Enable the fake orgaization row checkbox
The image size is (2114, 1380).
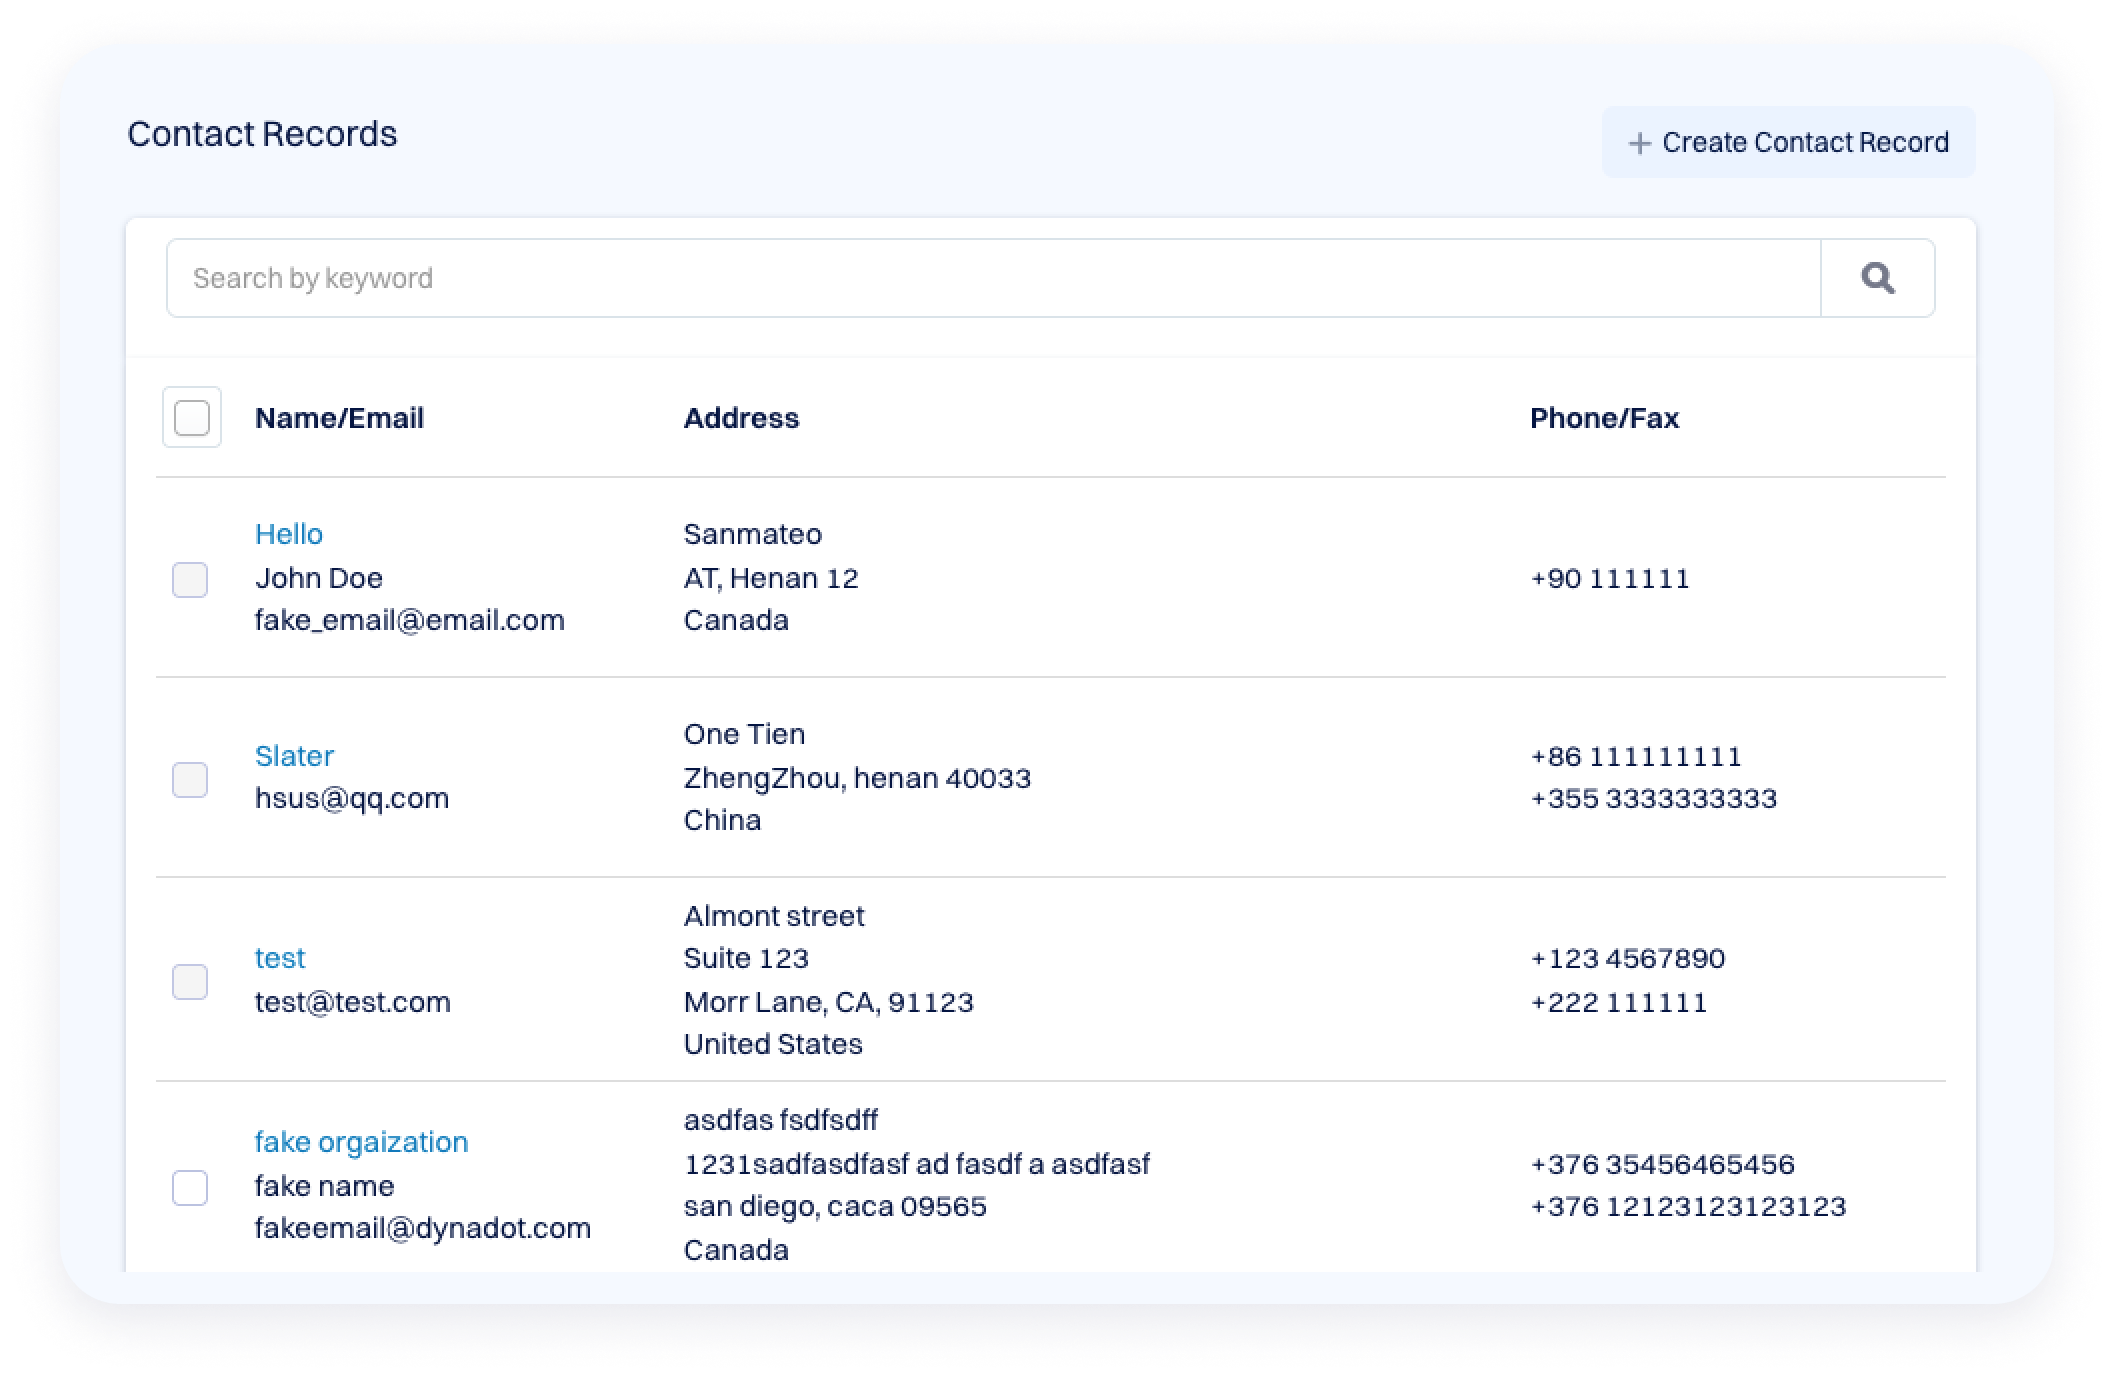(x=190, y=1187)
